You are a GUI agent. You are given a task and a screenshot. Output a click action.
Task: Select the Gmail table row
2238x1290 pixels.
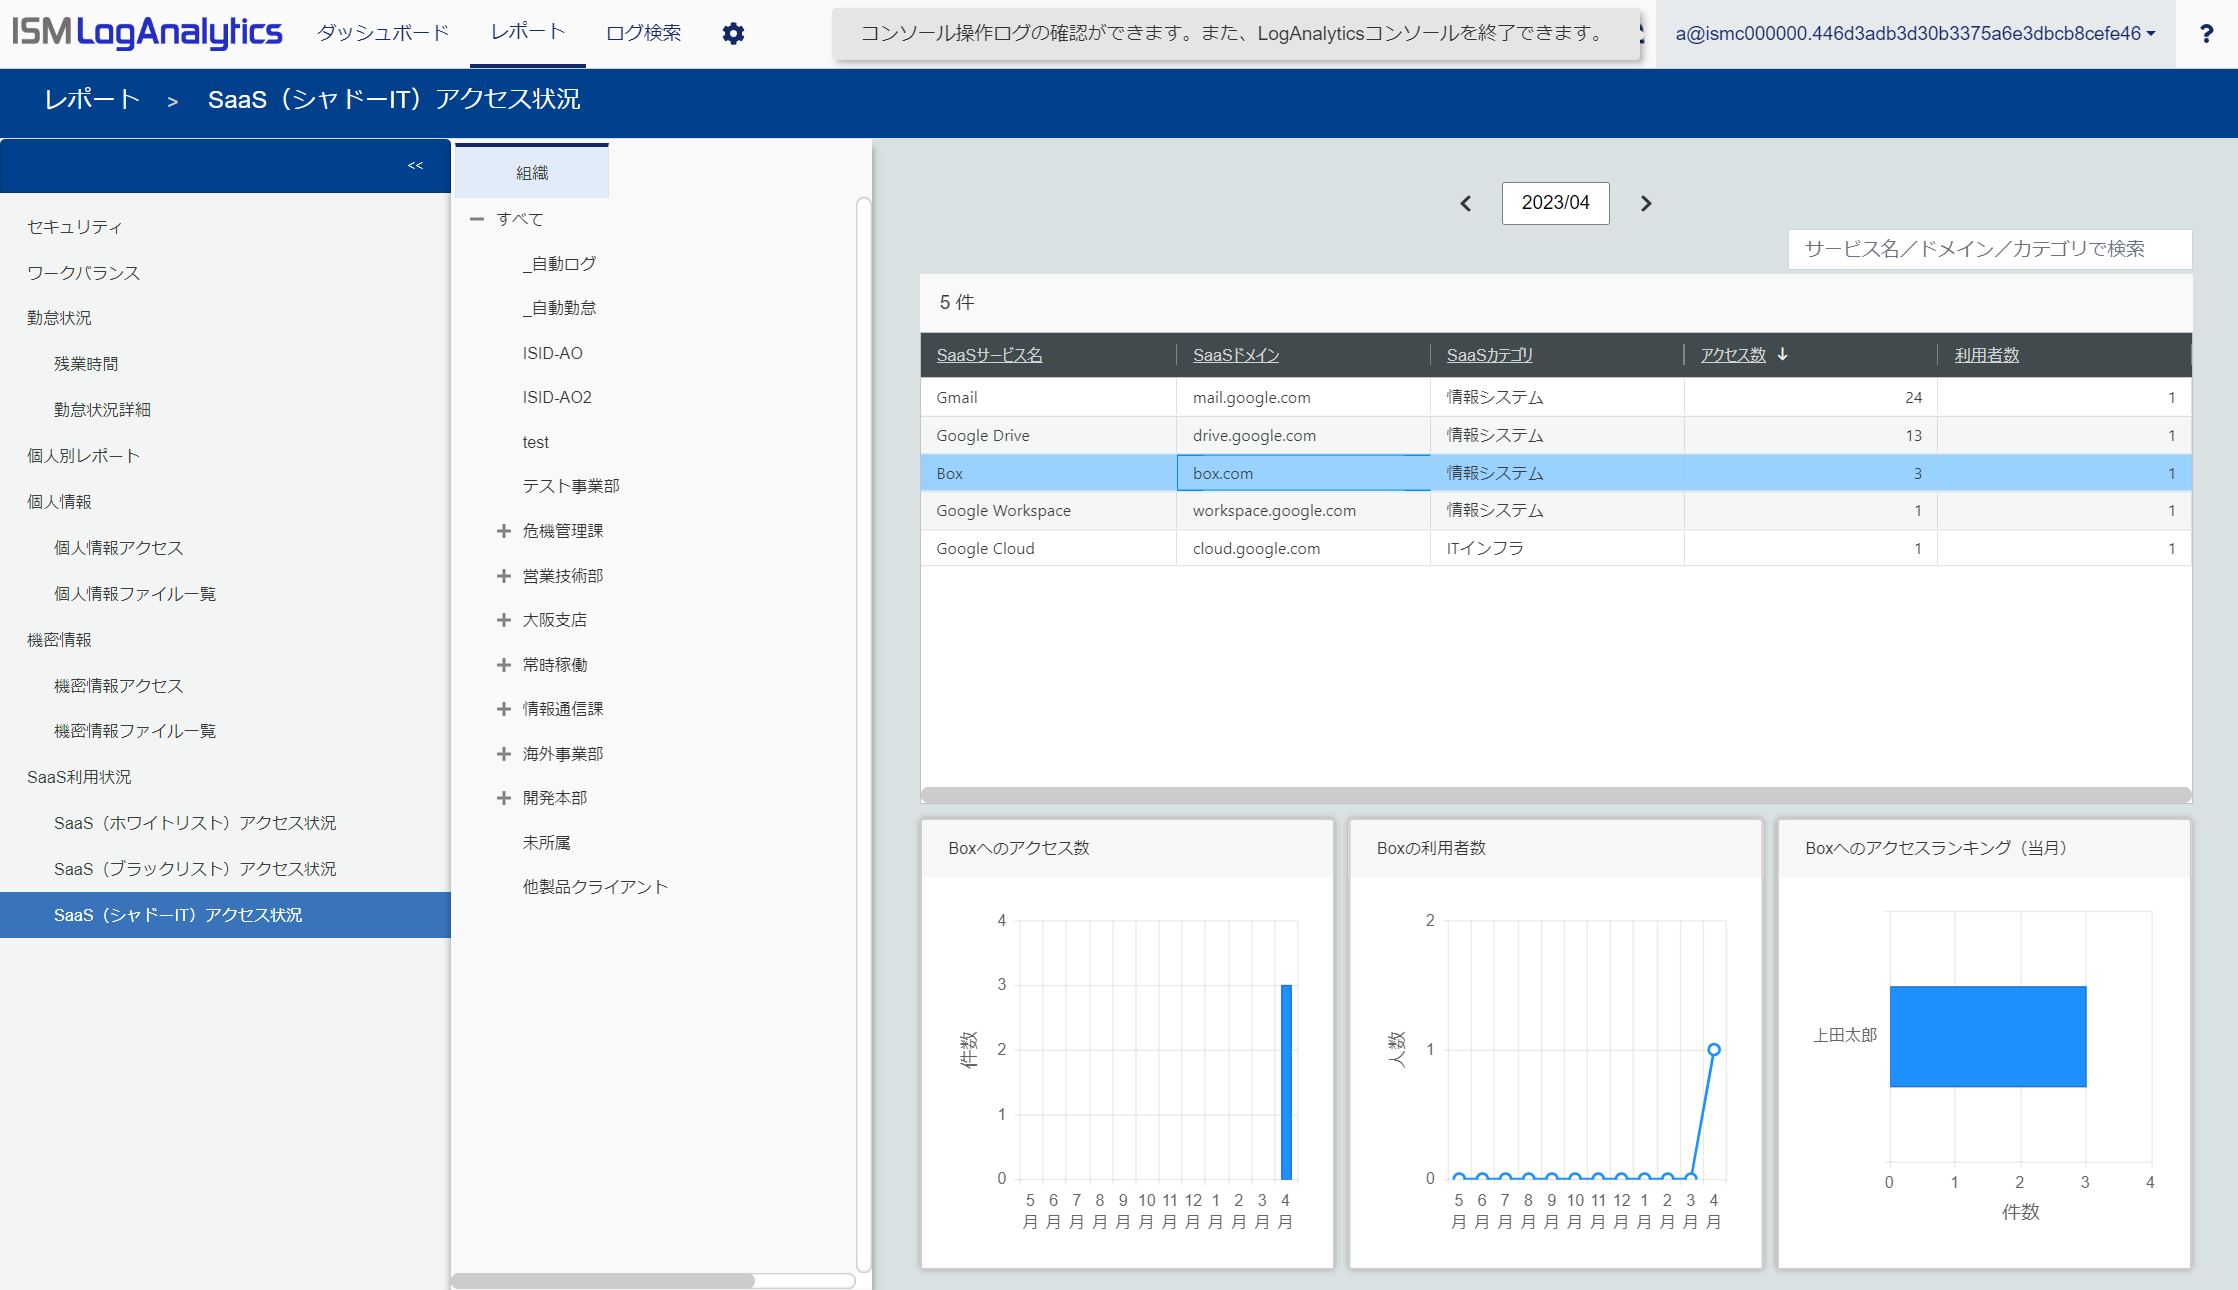pos(1556,397)
